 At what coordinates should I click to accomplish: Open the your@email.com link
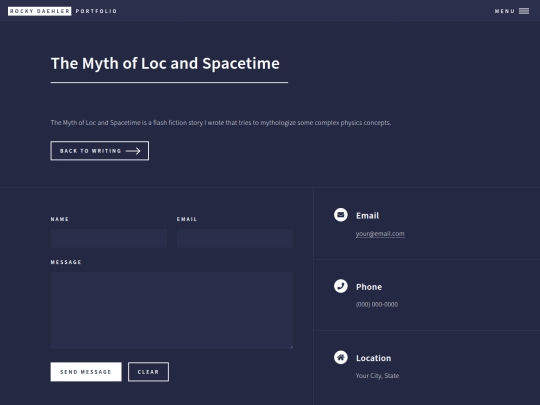[380, 233]
